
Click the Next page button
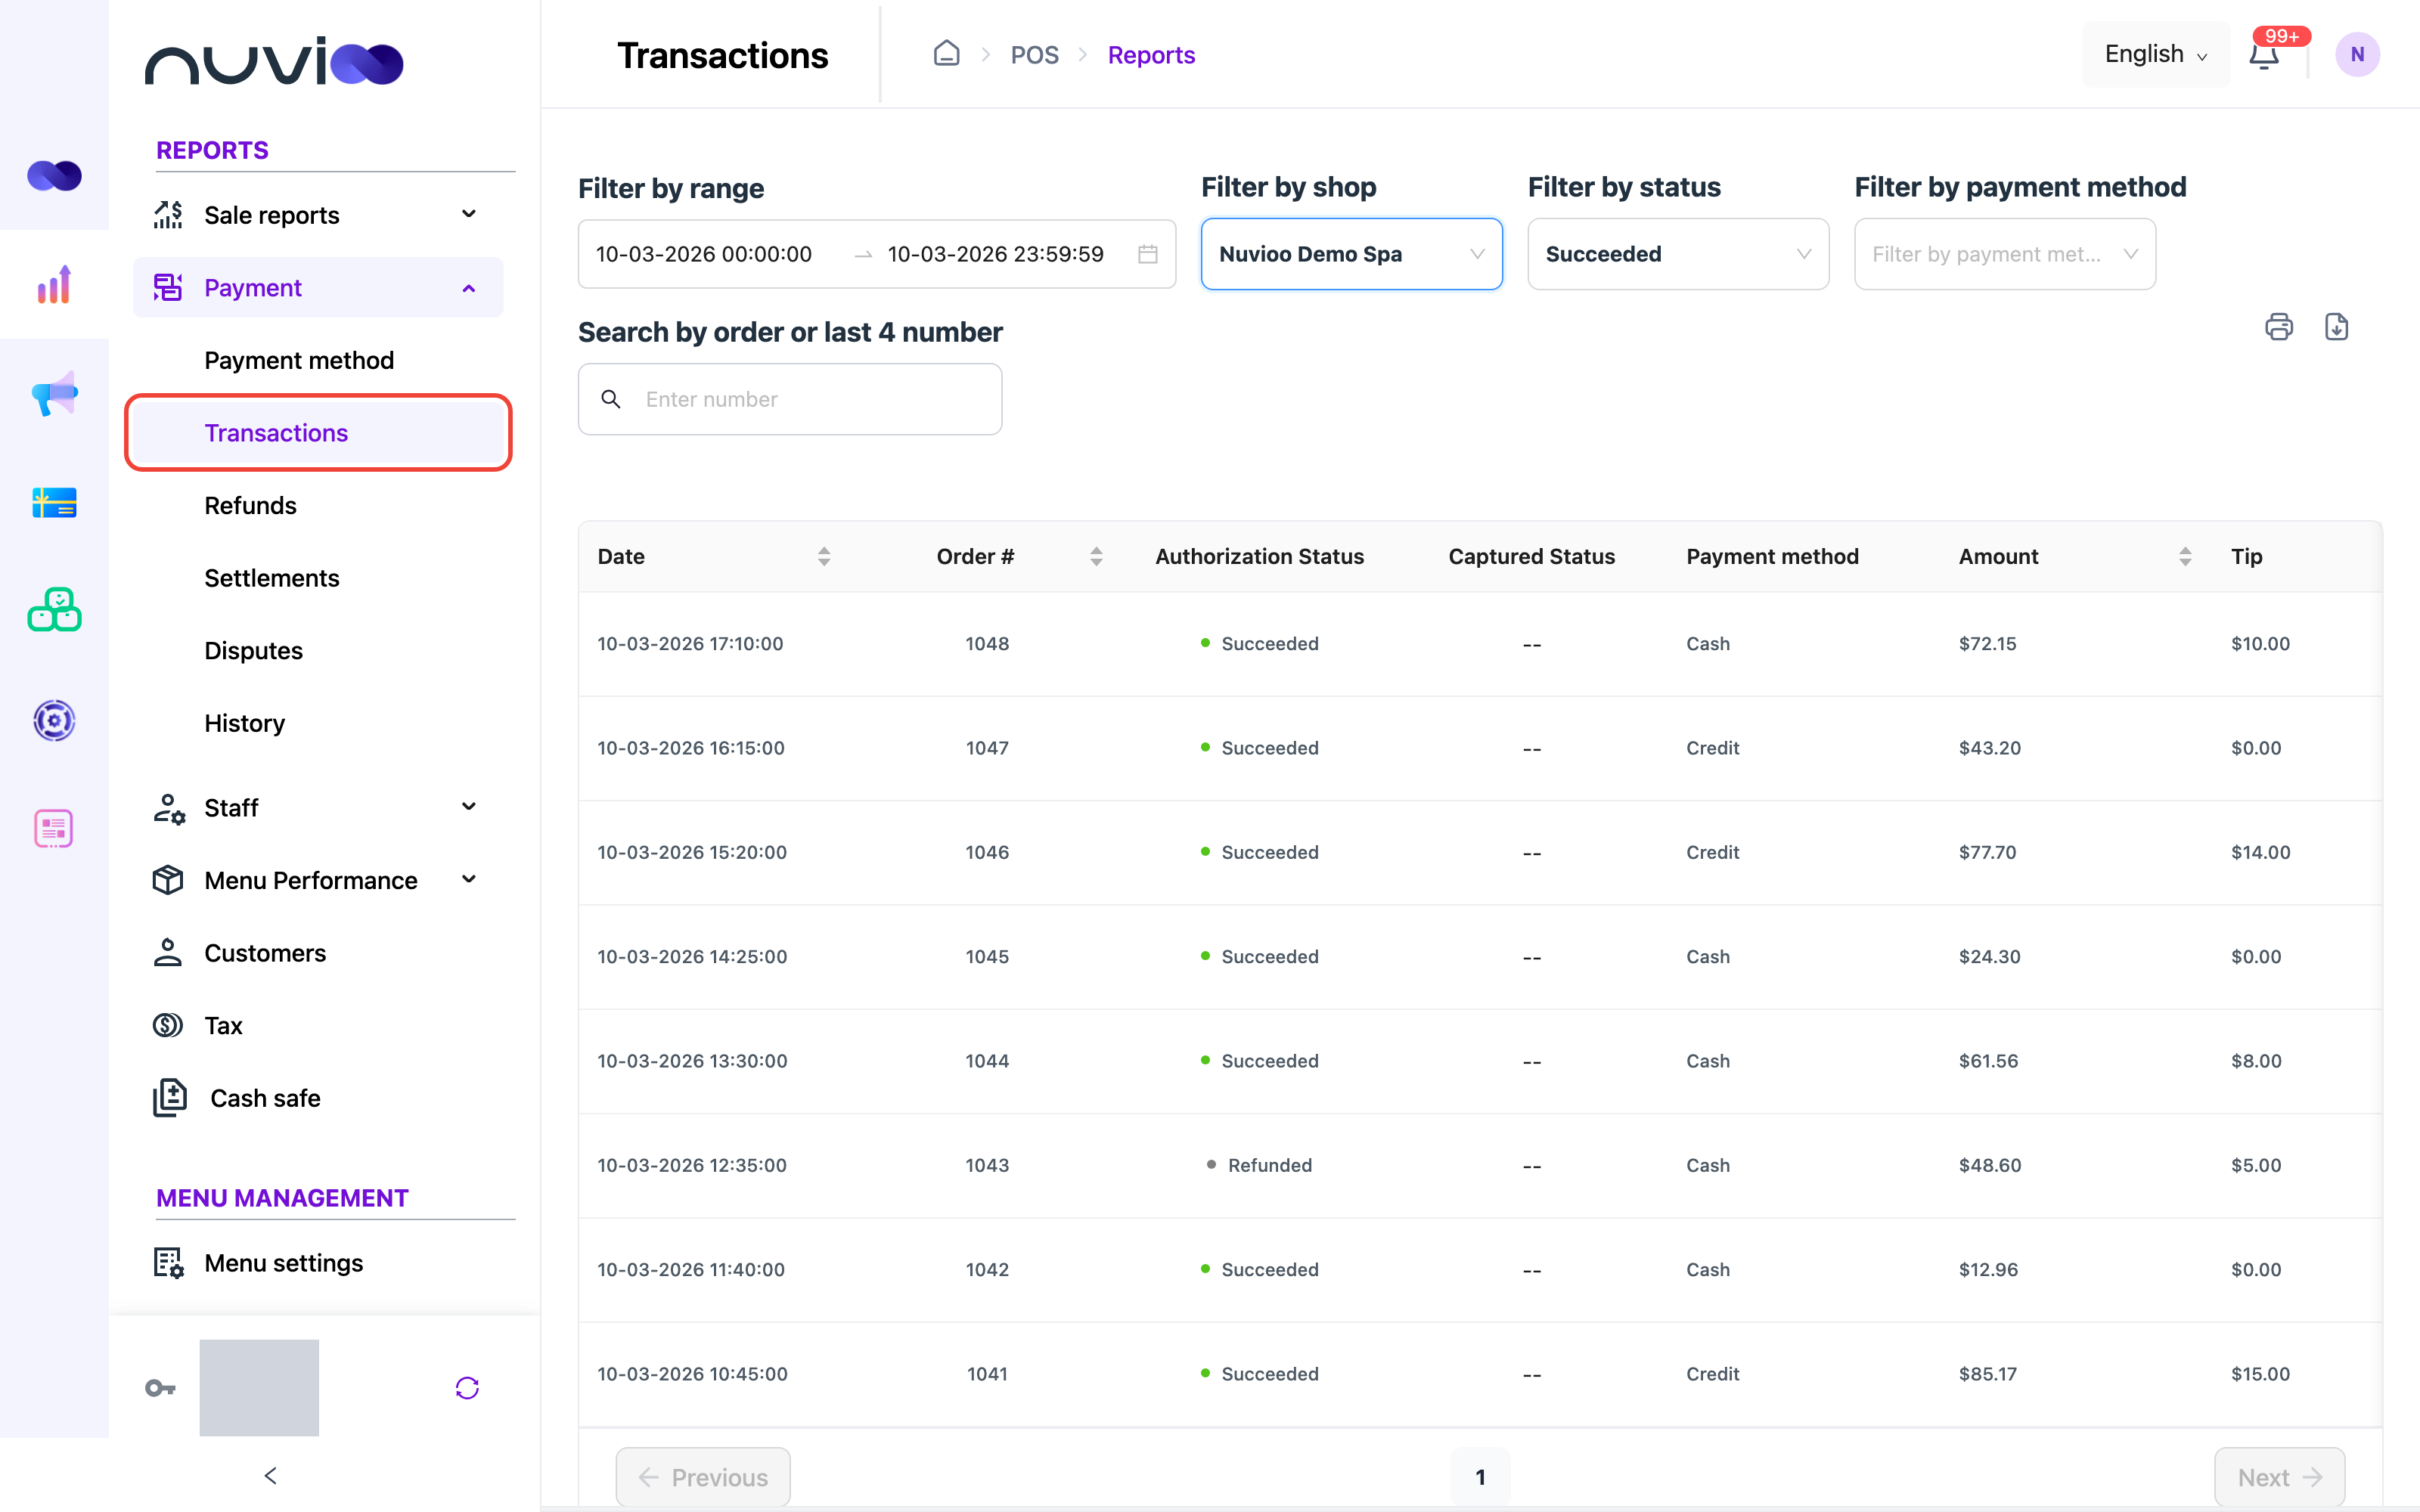tap(2279, 1476)
